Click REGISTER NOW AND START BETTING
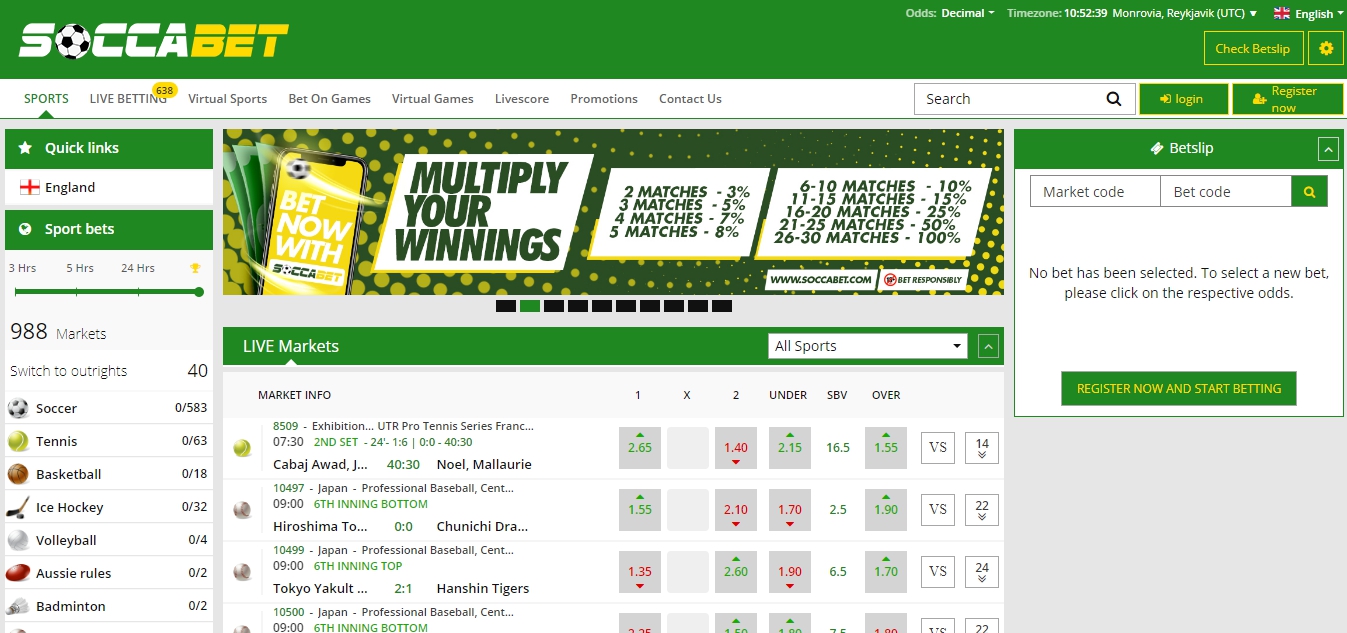Screen dimensions: 1347x633 (x=1179, y=388)
